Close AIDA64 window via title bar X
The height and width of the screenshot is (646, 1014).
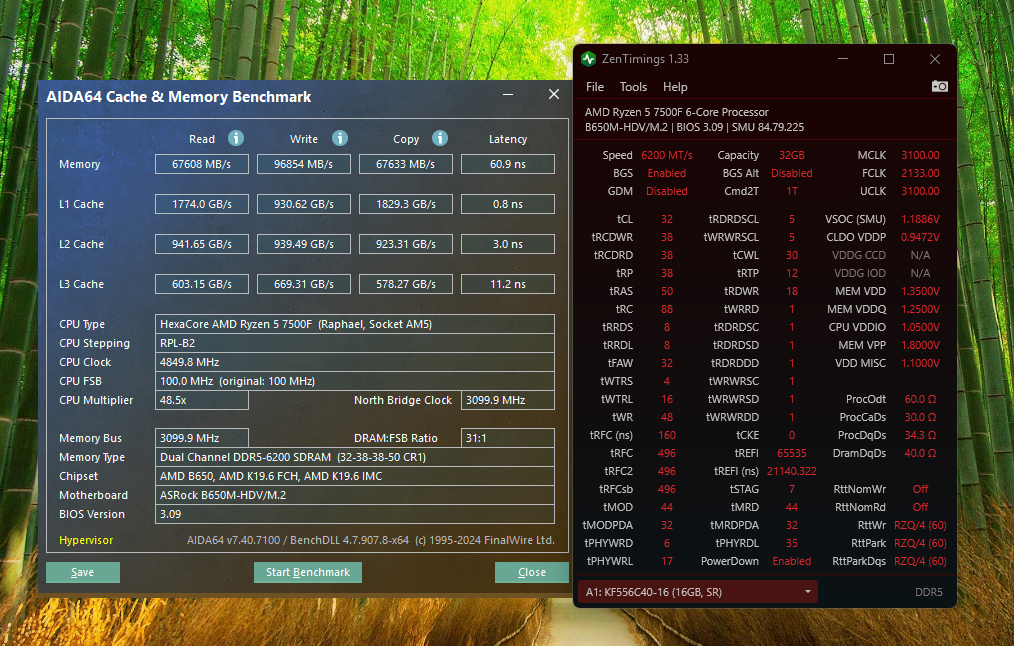[554, 94]
